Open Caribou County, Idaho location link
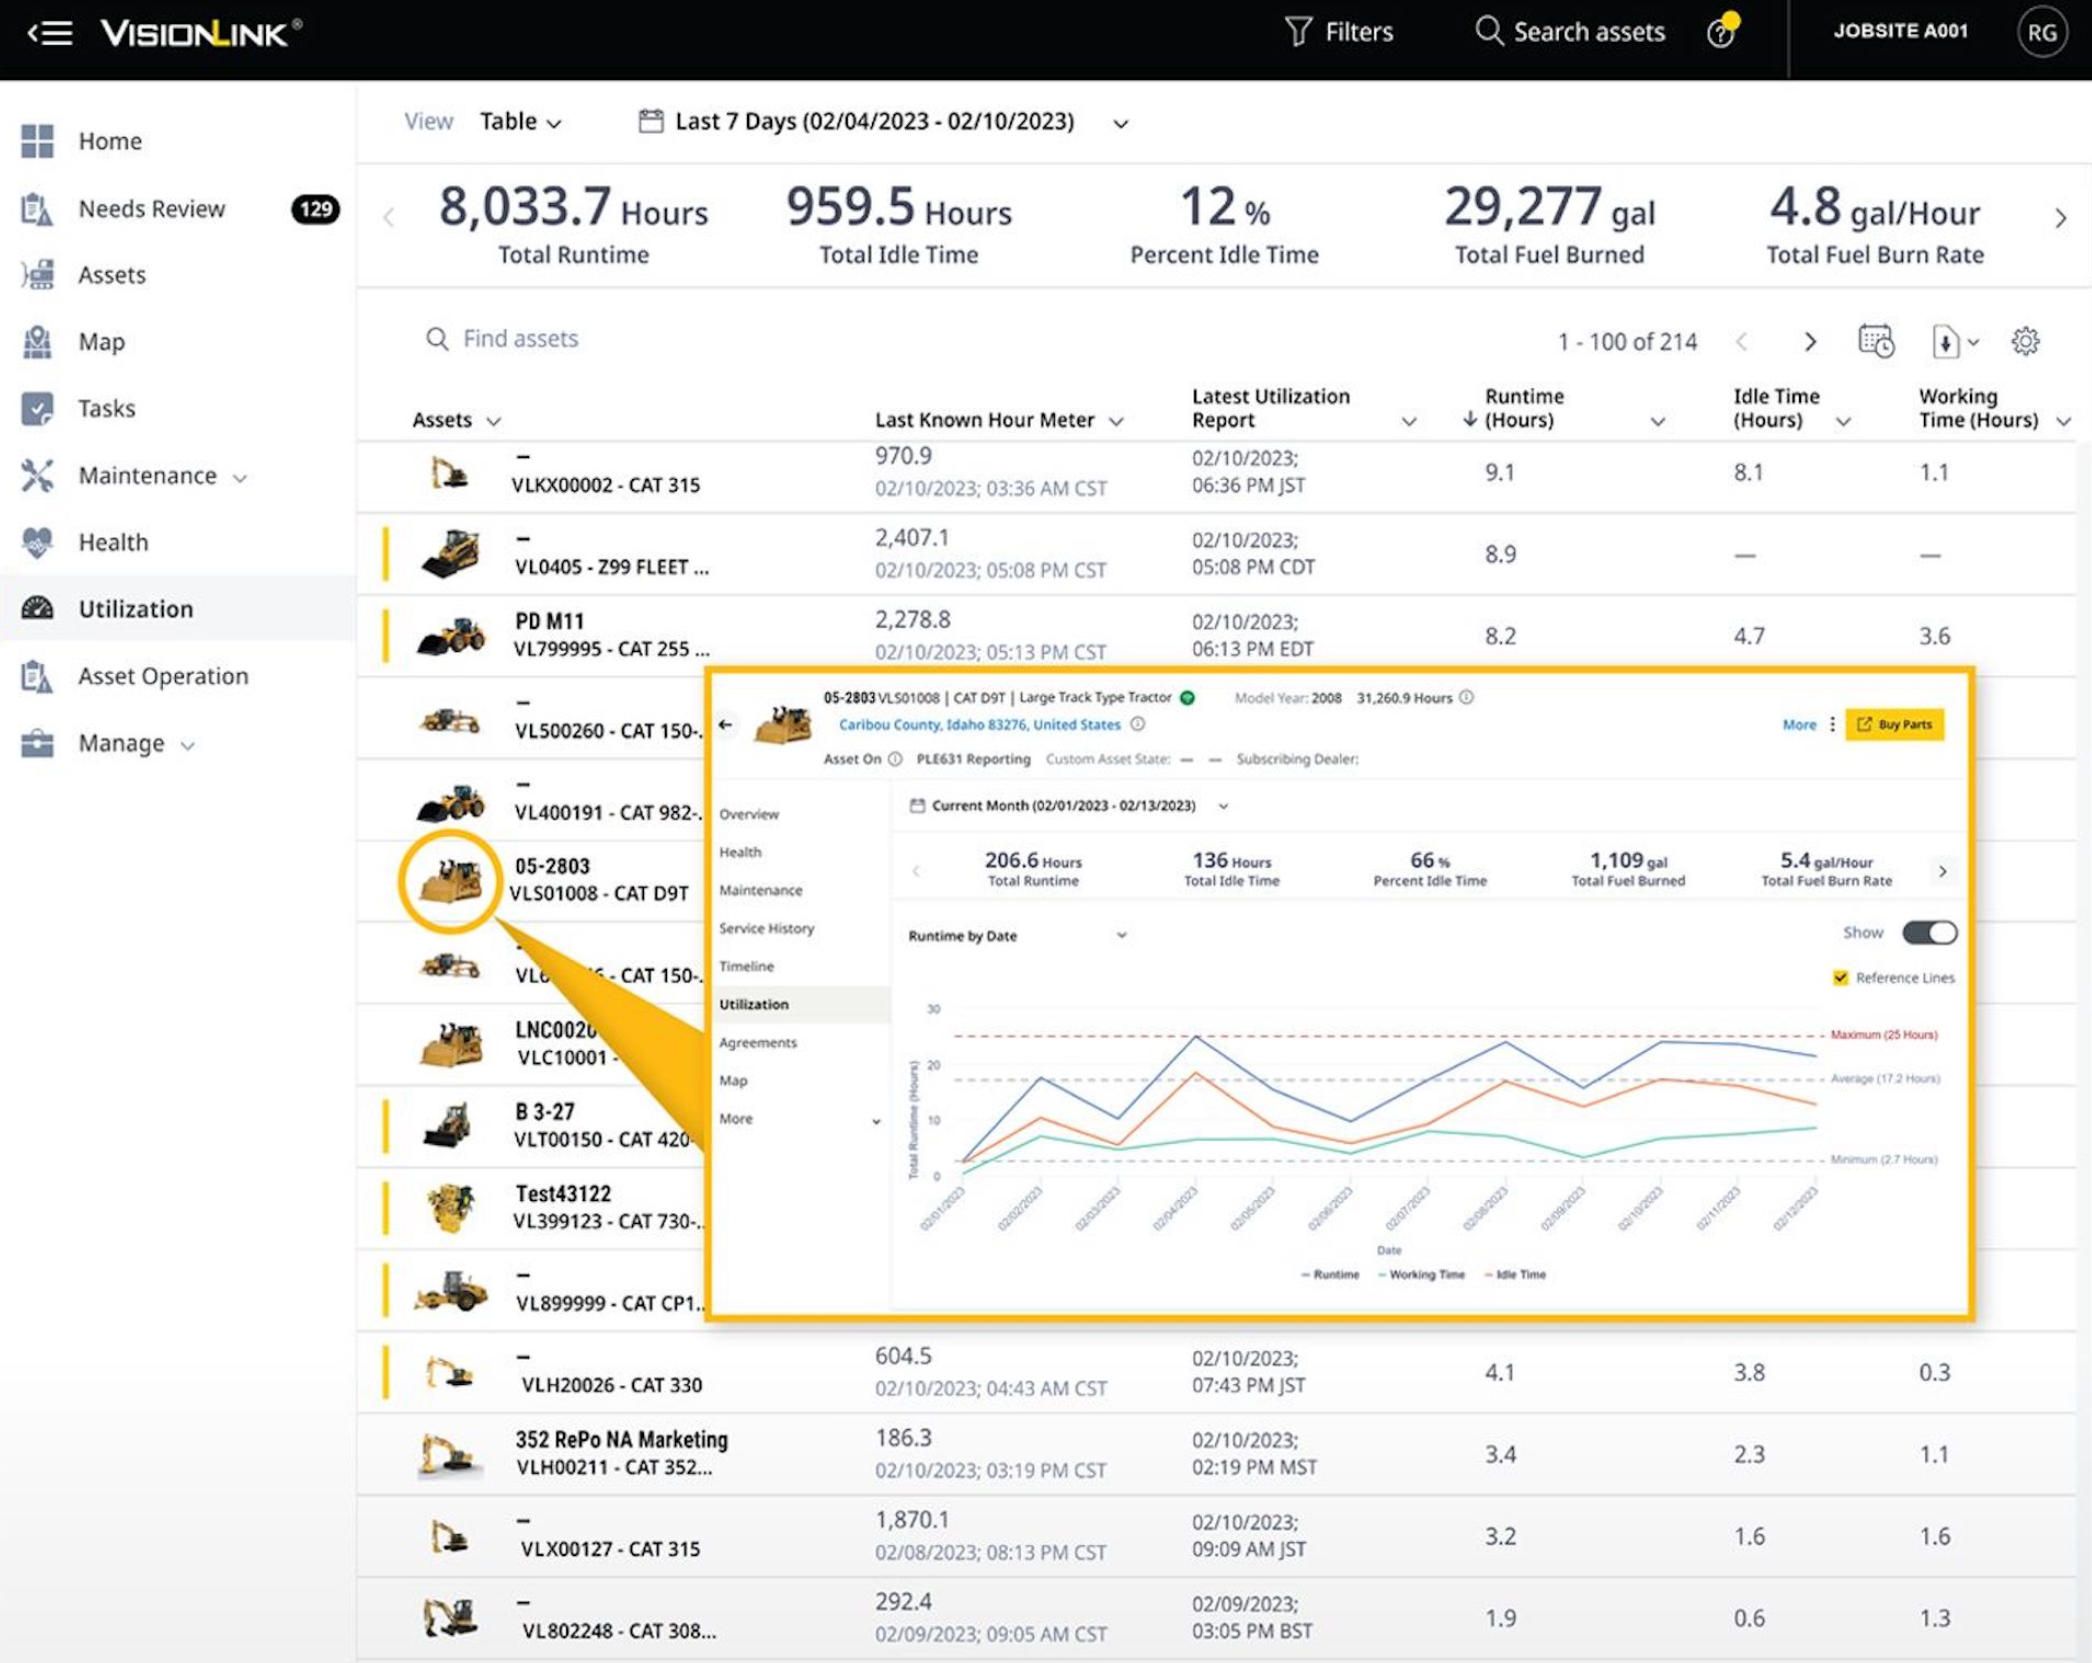This screenshot has width=2092, height=1663. click(x=978, y=724)
